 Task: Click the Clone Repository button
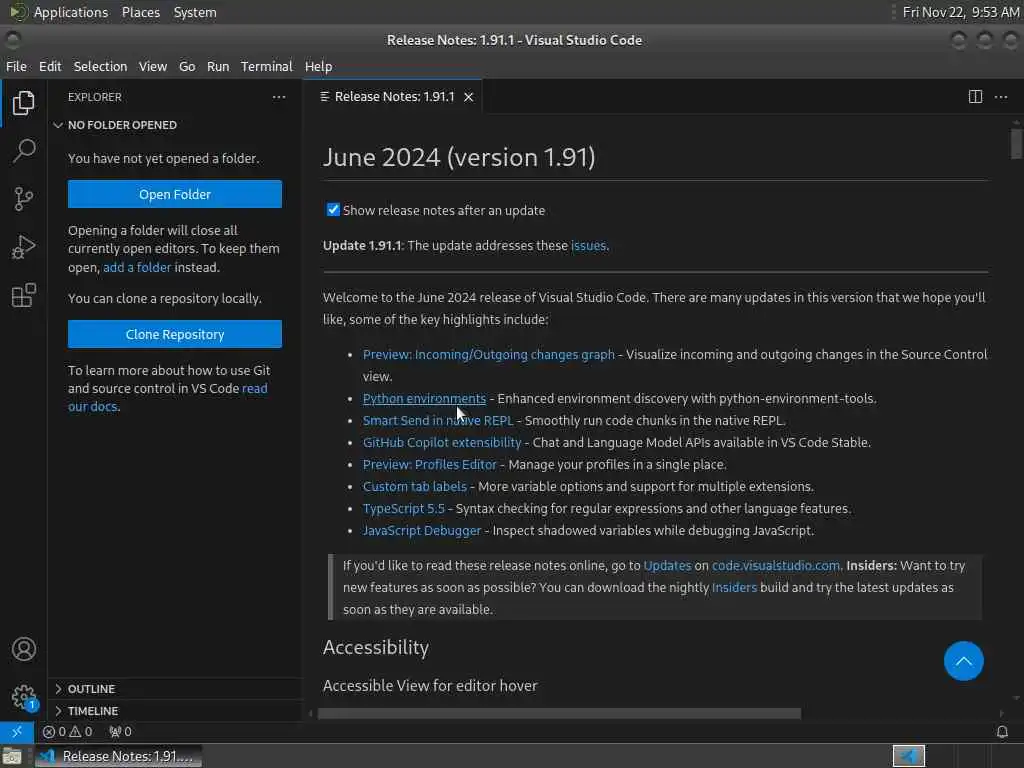pos(174,334)
